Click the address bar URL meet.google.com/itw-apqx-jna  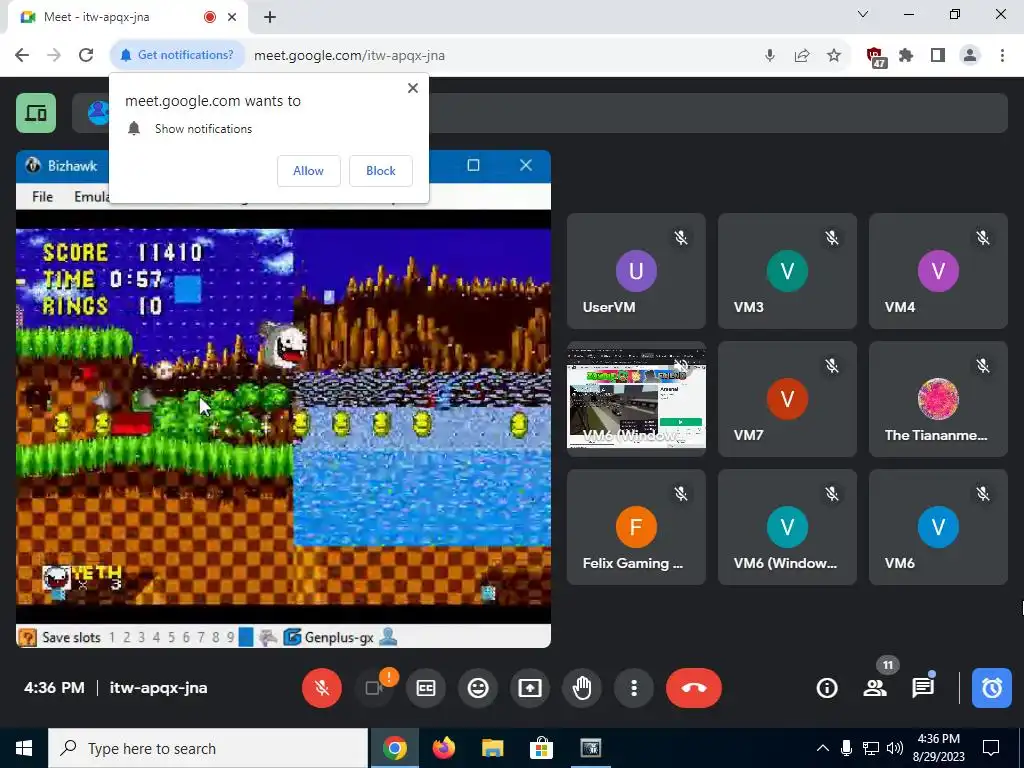tap(349, 56)
